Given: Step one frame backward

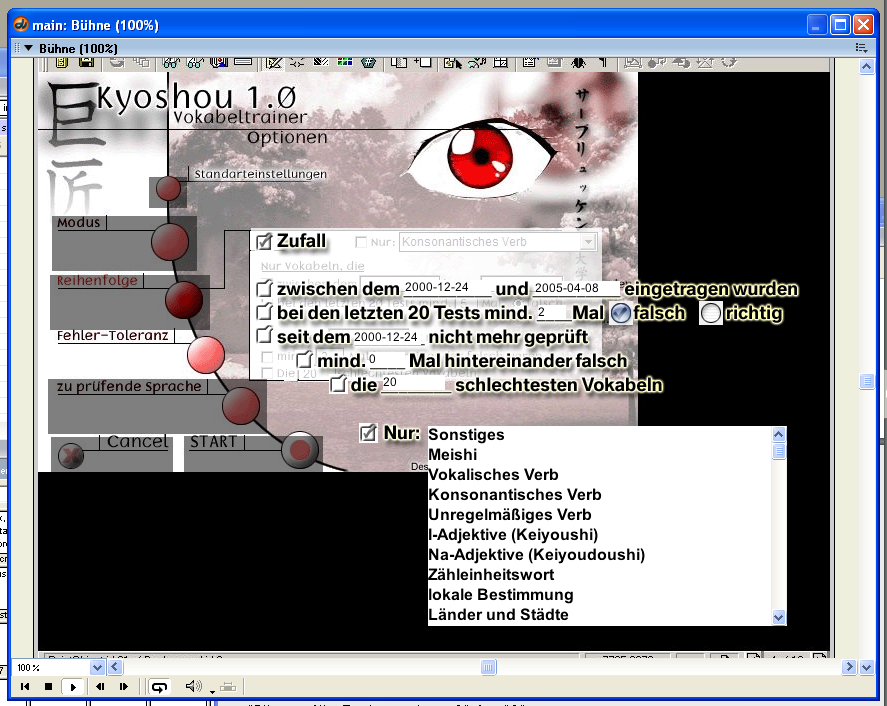Looking at the screenshot, I should click(x=100, y=687).
